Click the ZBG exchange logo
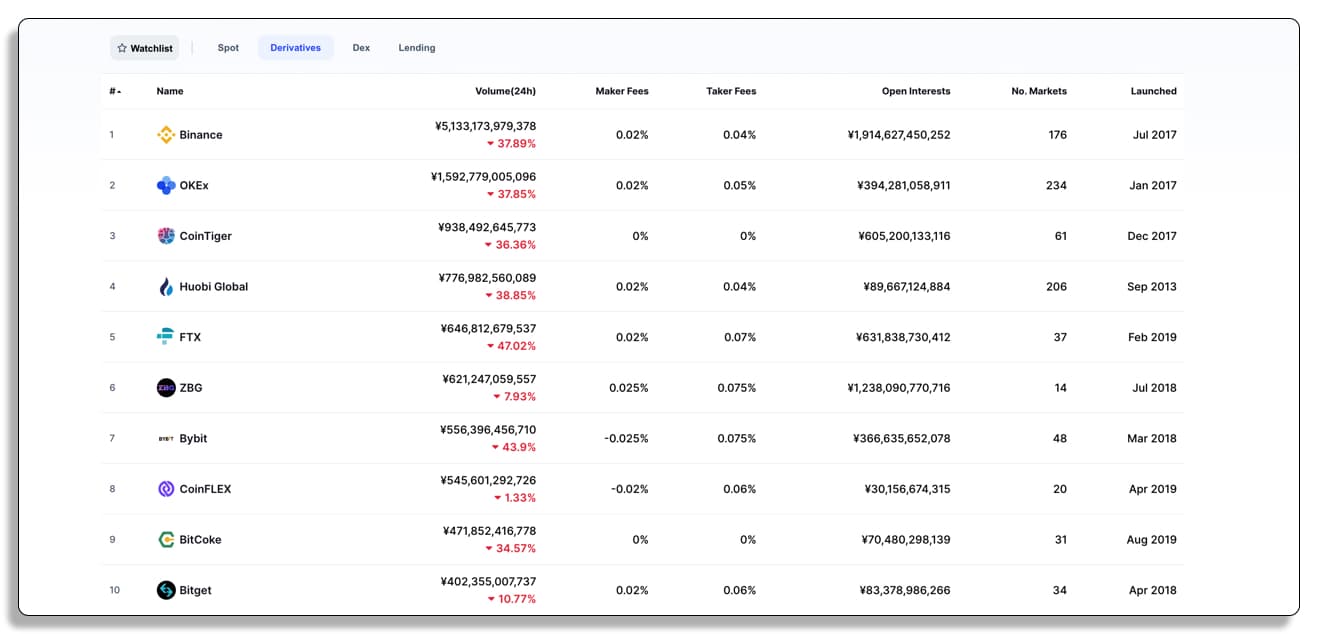 coord(166,388)
